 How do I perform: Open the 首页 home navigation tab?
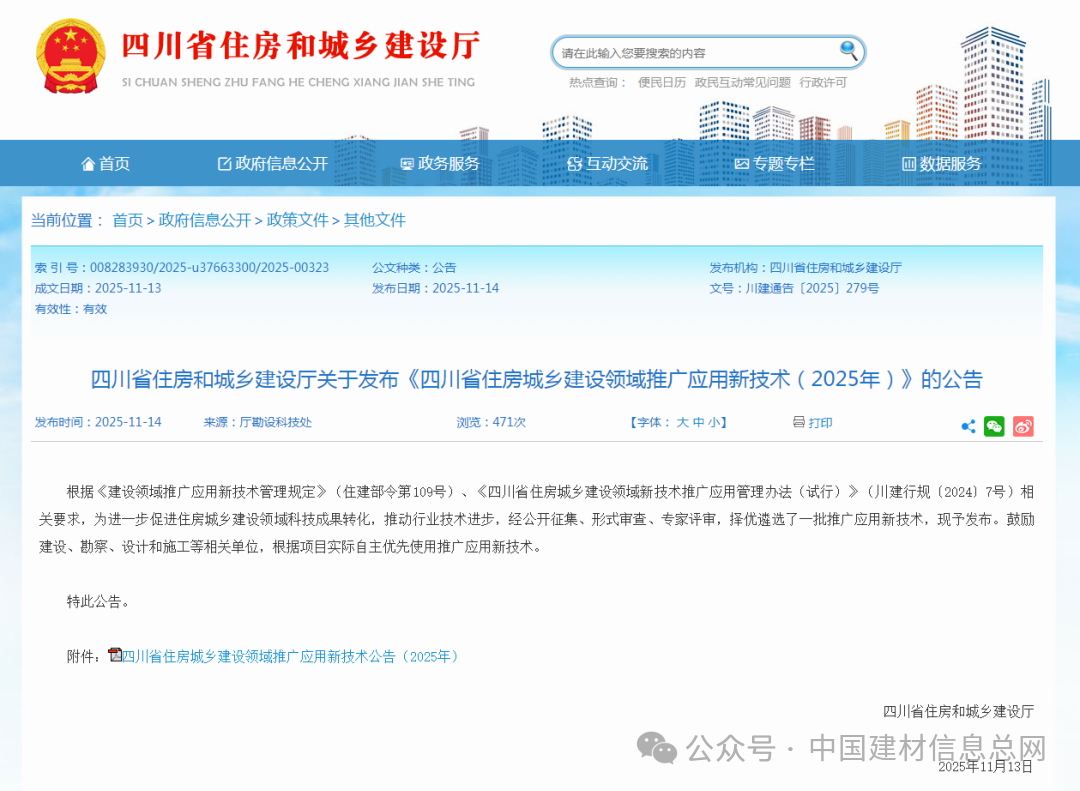(105, 164)
